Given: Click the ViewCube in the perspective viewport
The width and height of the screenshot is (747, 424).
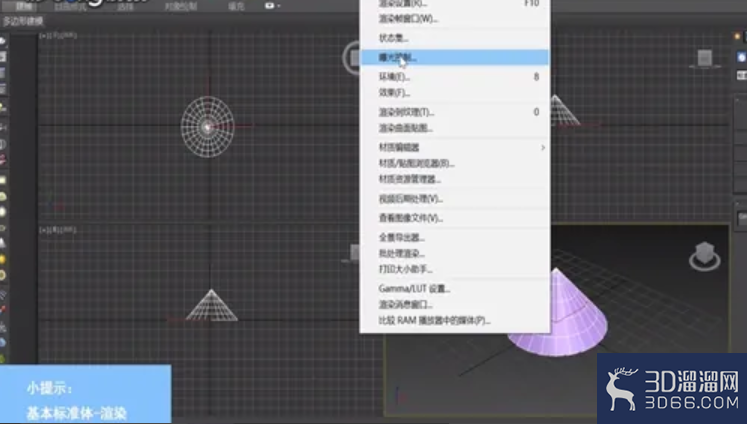Looking at the screenshot, I should [x=705, y=256].
